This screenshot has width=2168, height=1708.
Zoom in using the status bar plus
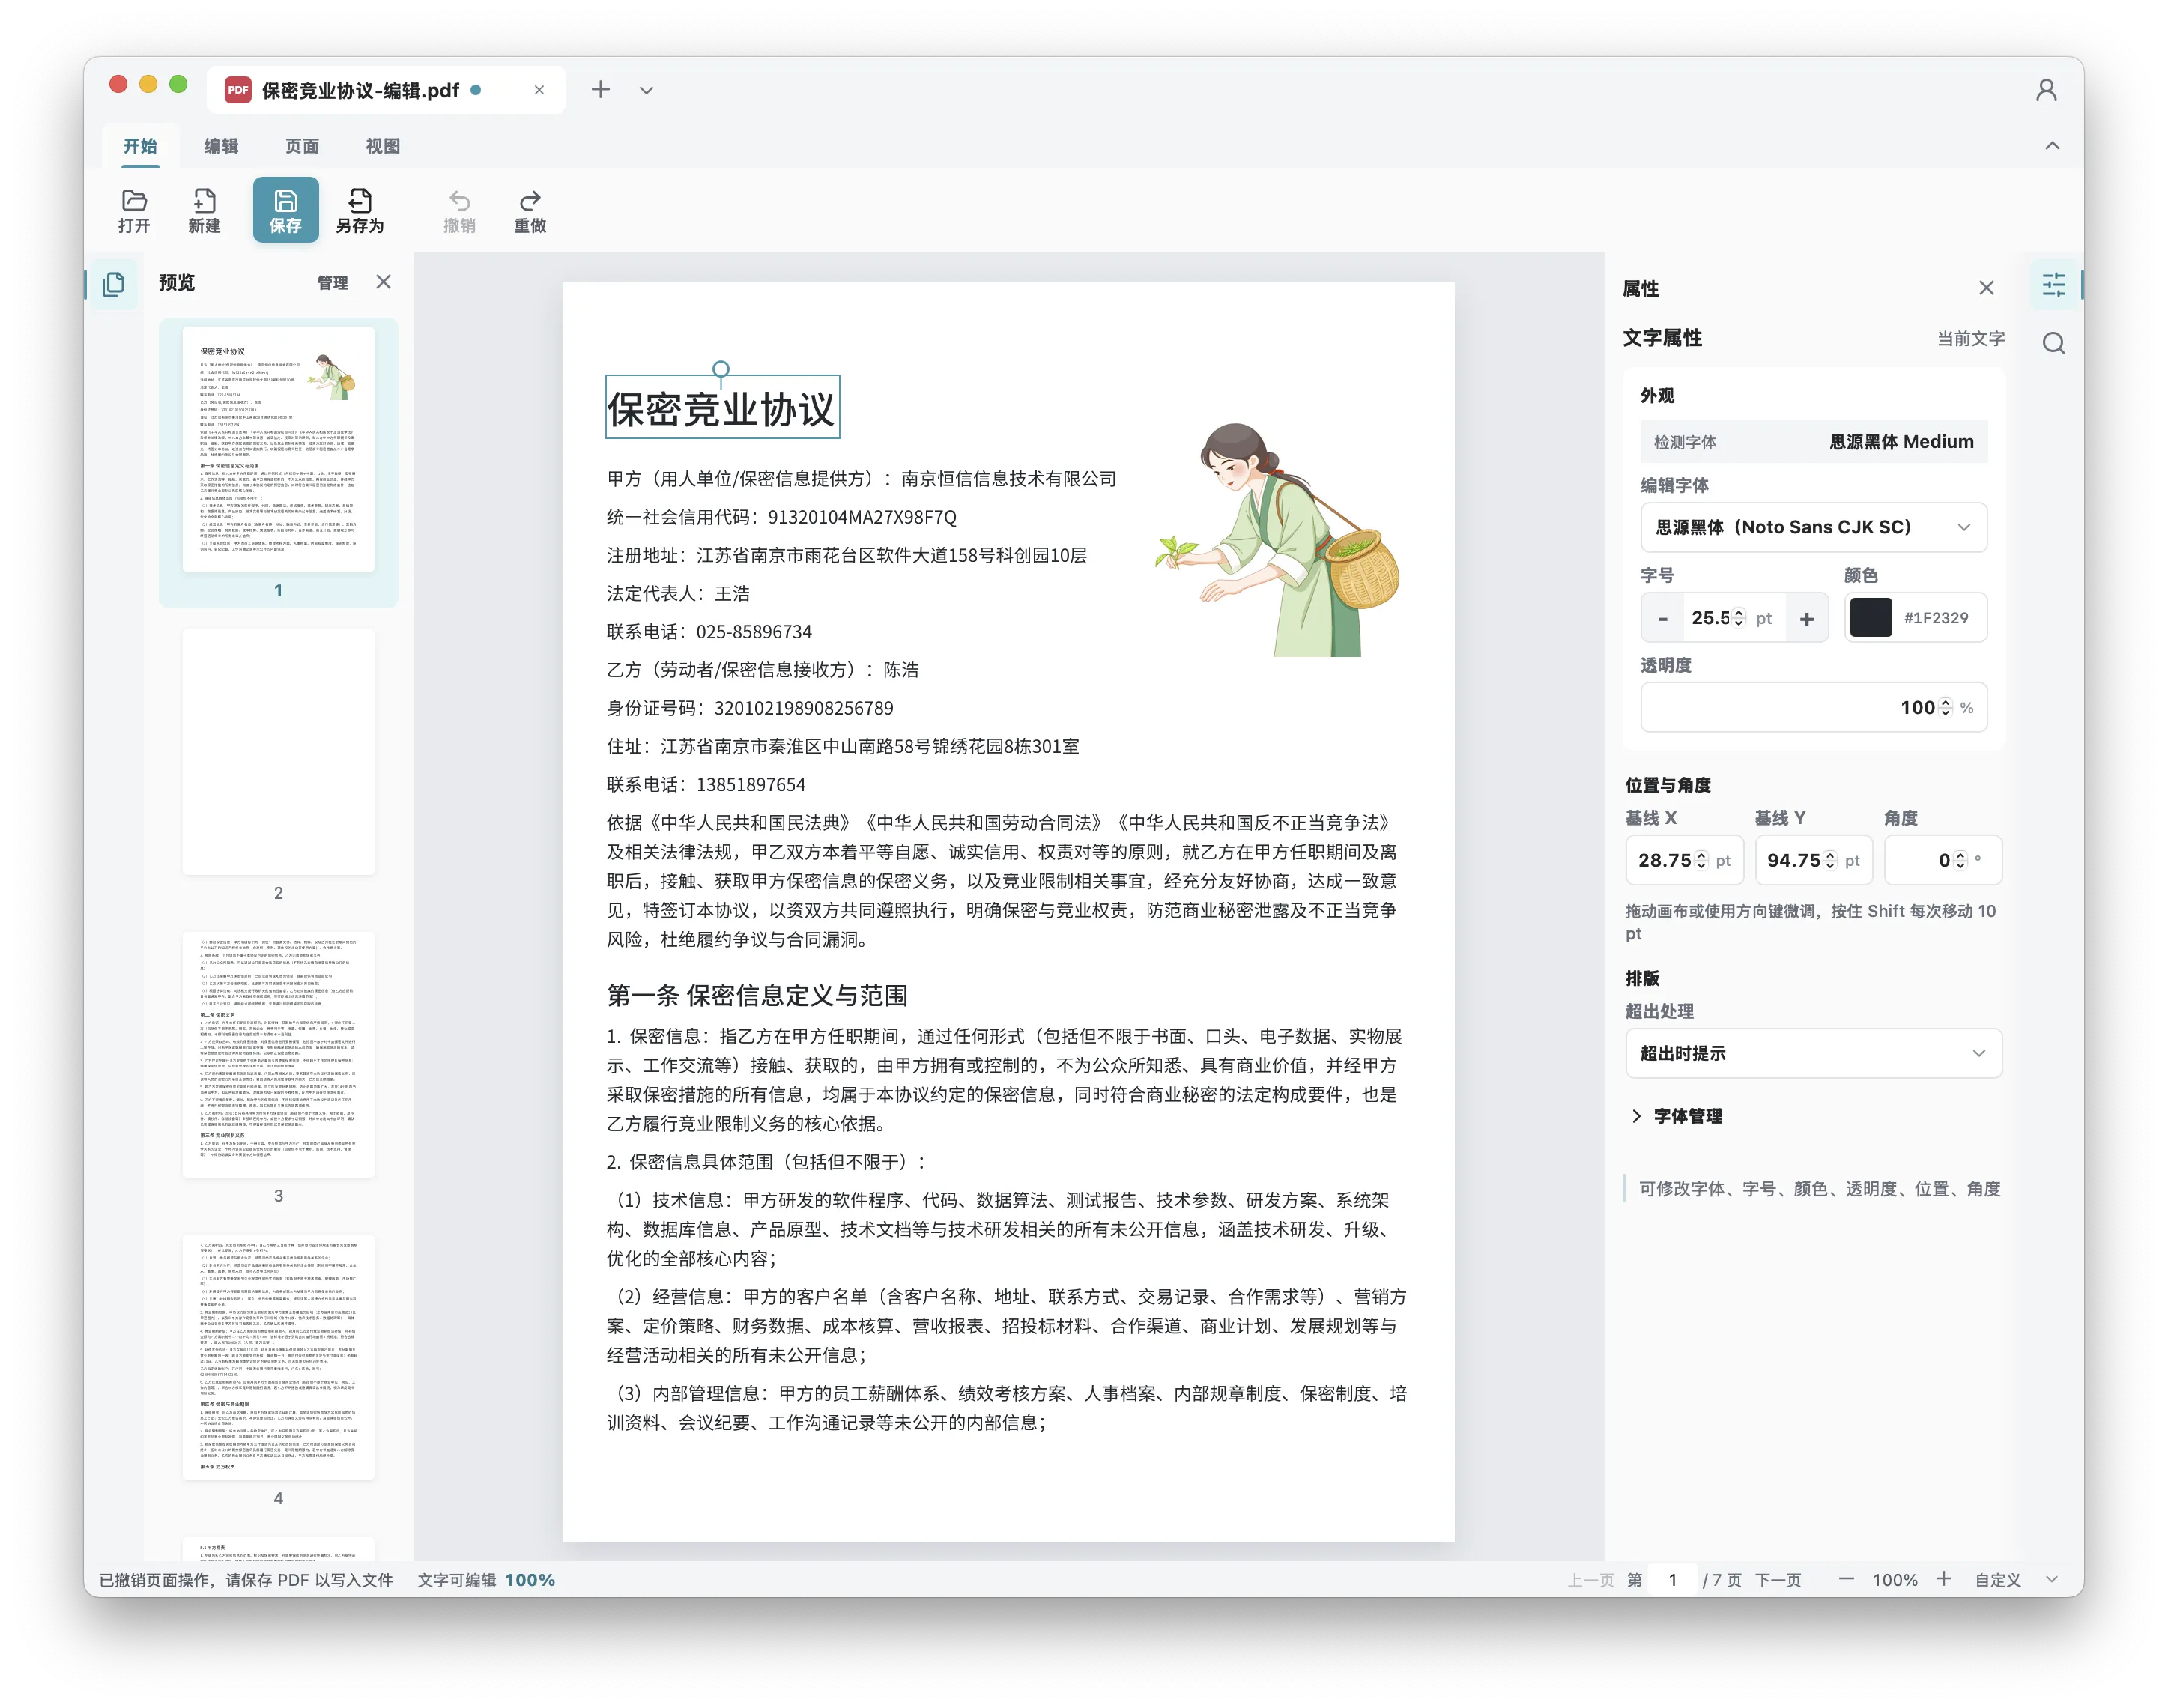point(1943,1579)
